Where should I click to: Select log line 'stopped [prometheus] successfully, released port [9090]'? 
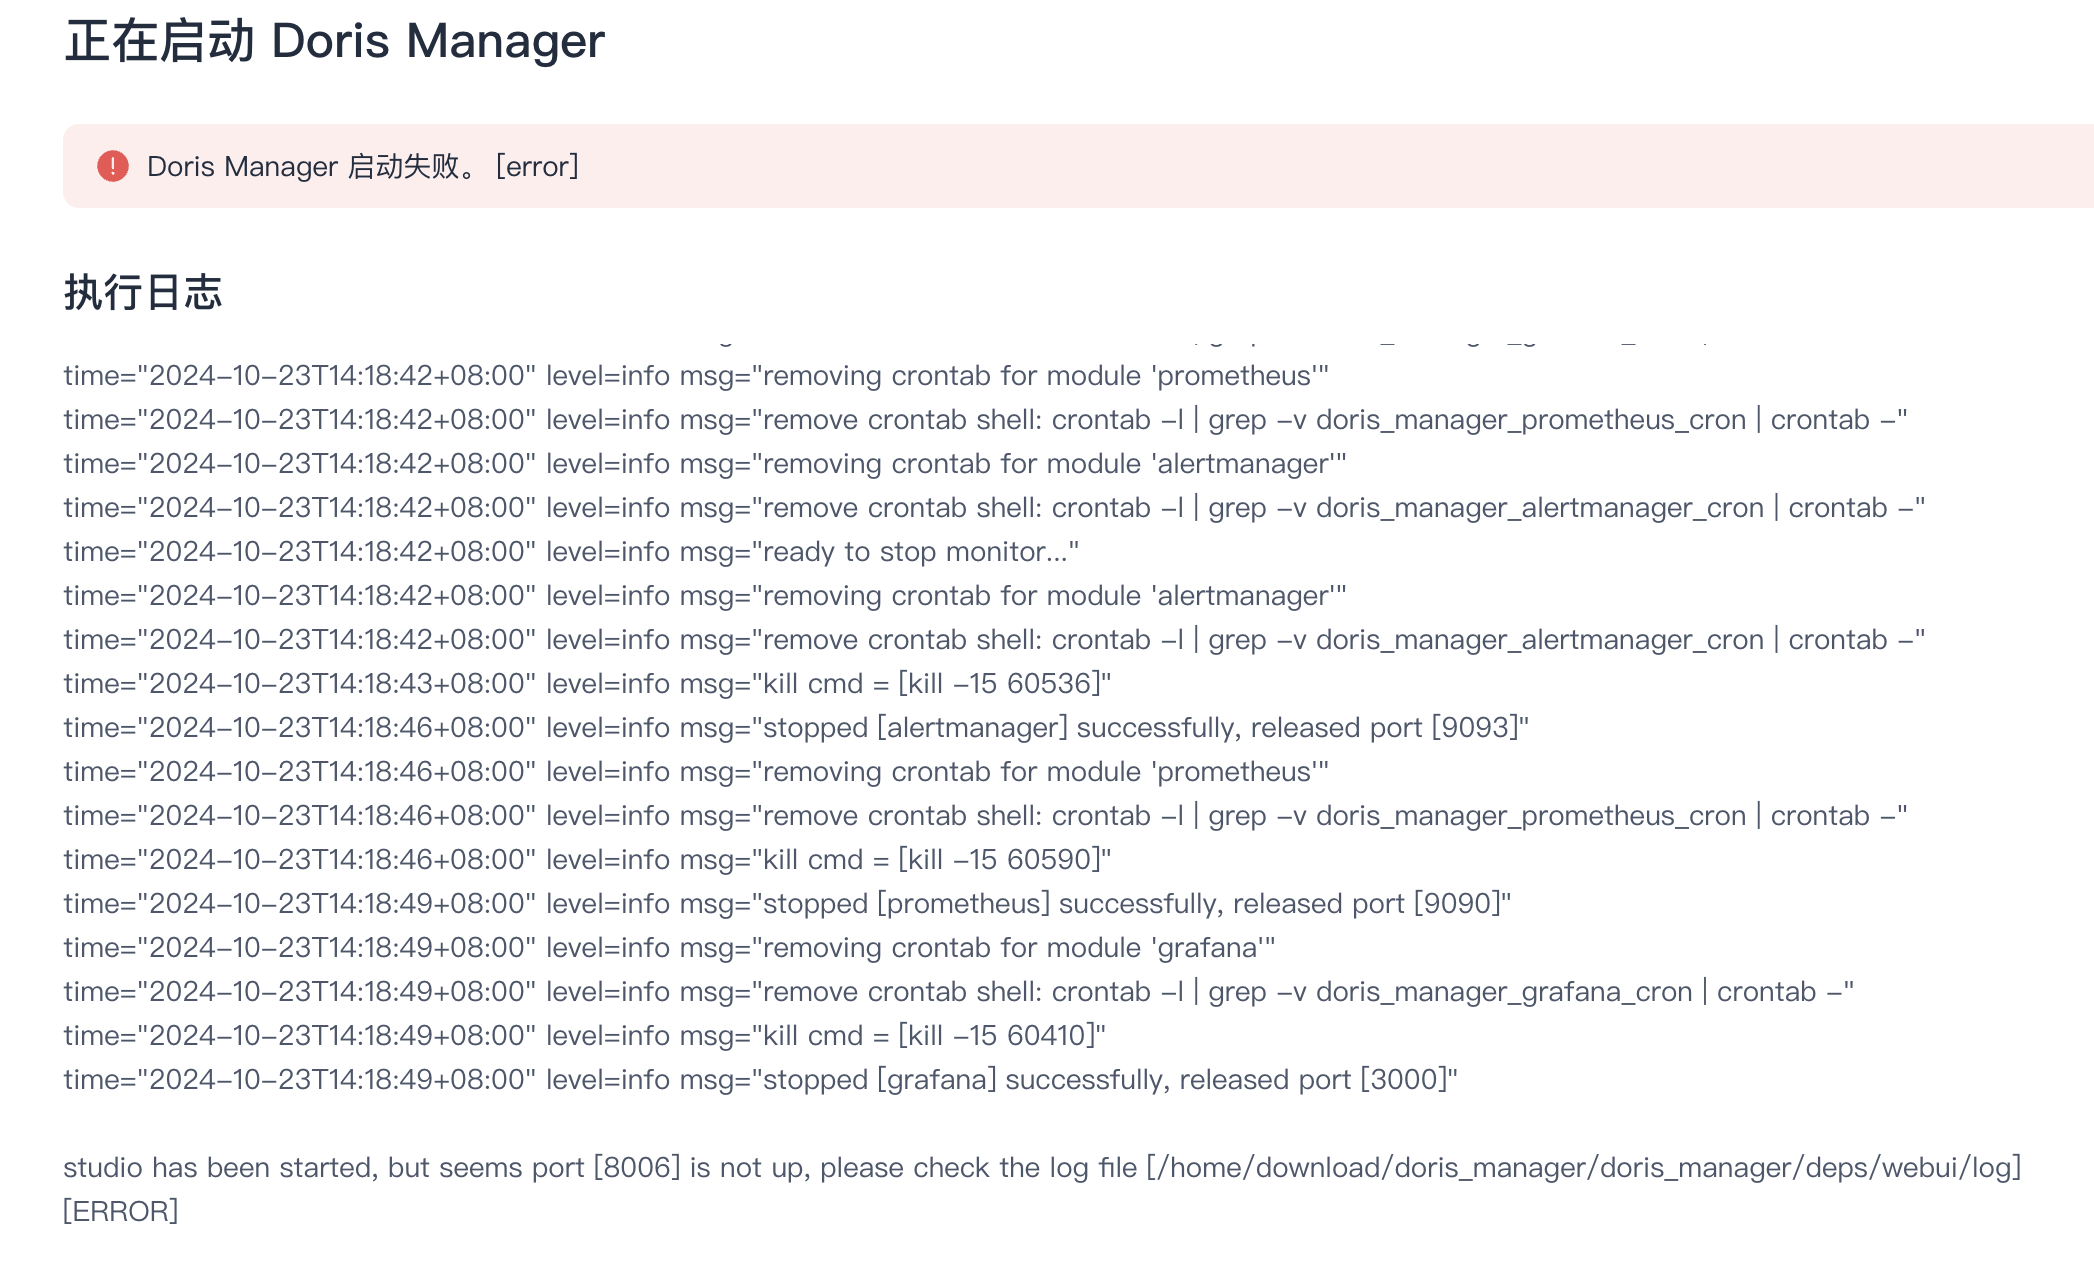[x=787, y=904]
